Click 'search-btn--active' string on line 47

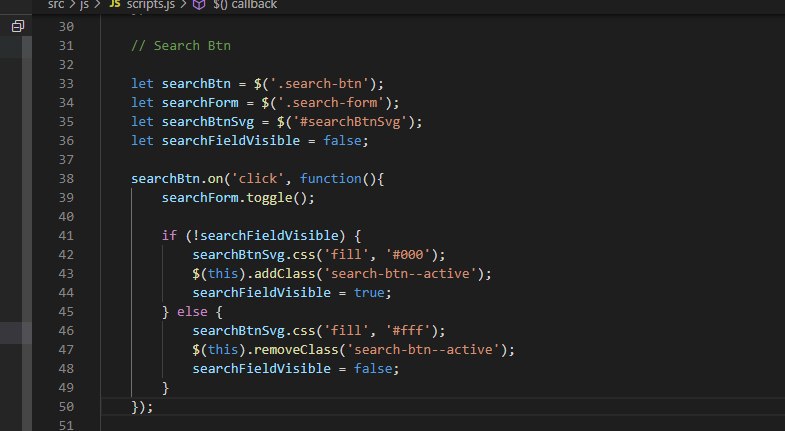click(423, 350)
